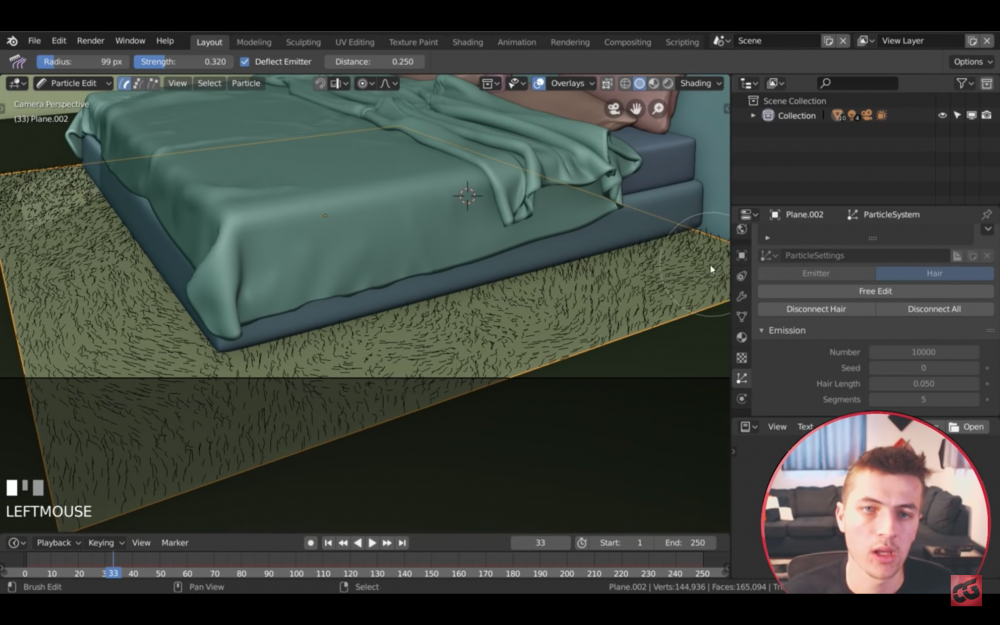Click the new collection icon in outliner
The image size is (1000, 625).
[987, 84]
